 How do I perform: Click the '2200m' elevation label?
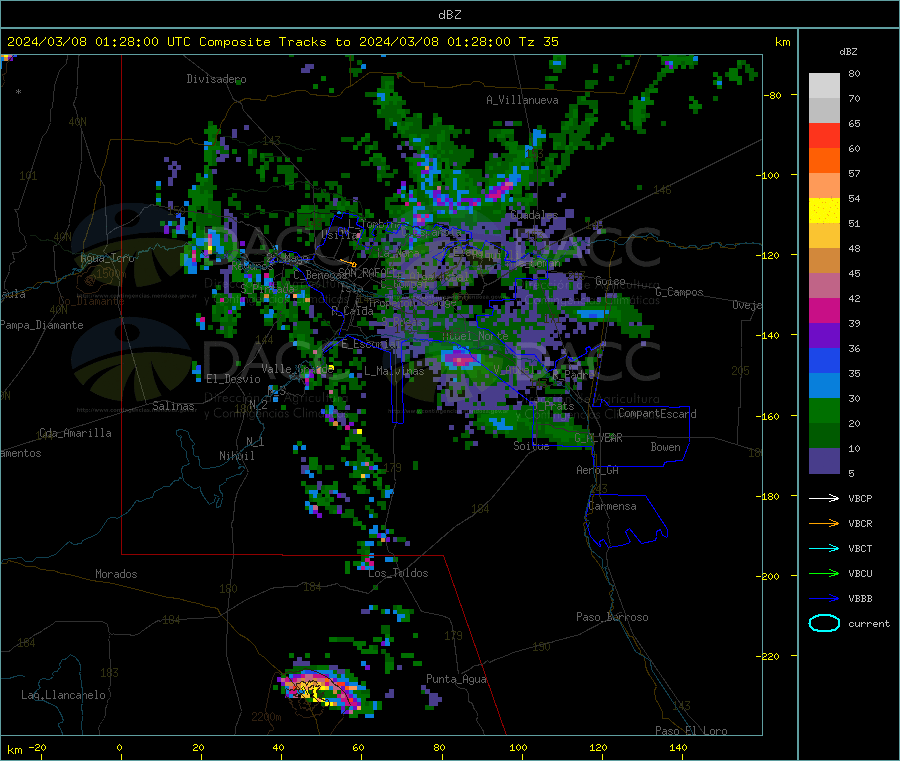pos(266,717)
